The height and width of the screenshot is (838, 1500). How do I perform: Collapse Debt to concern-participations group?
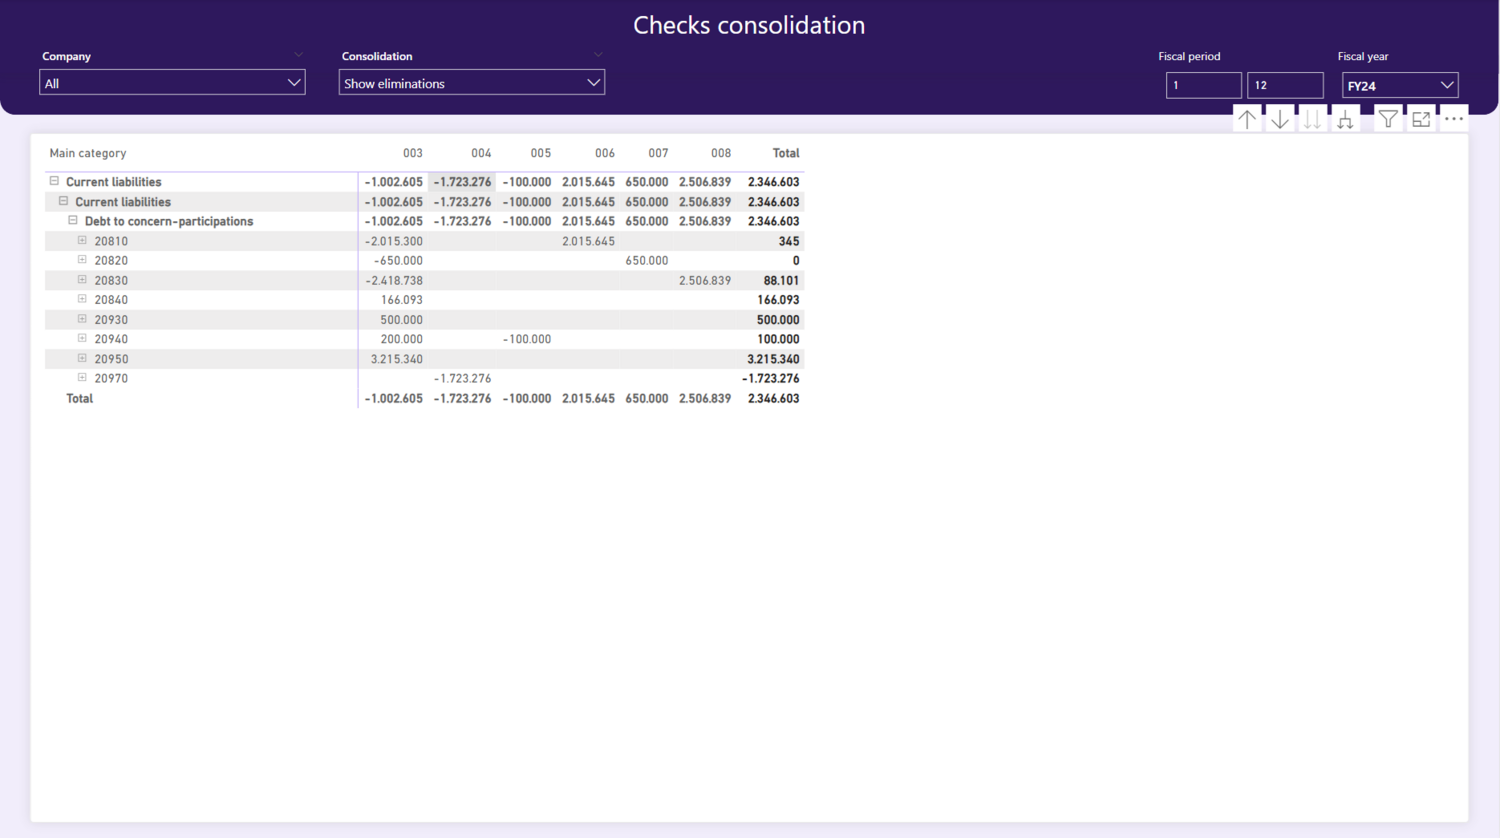click(x=73, y=220)
